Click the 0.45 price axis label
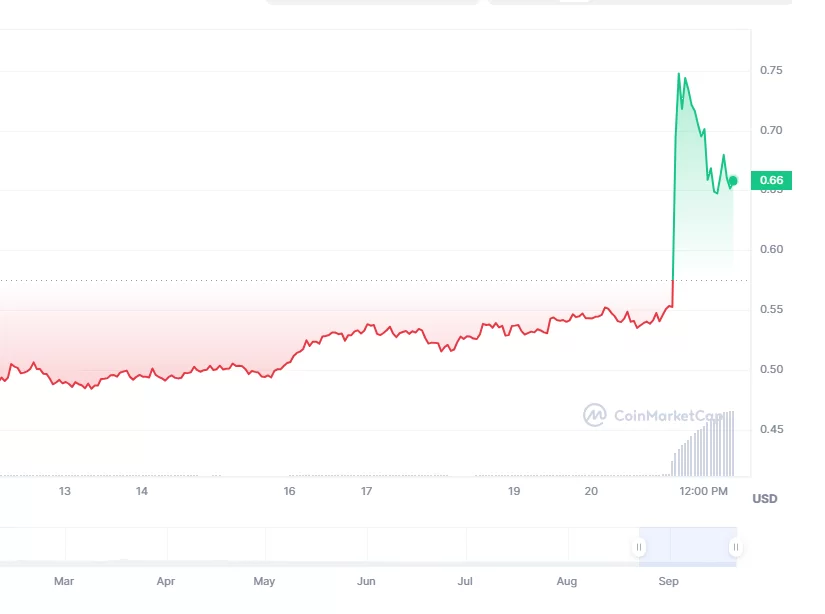The height and width of the screenshot is (614, 825). [770, 430]
